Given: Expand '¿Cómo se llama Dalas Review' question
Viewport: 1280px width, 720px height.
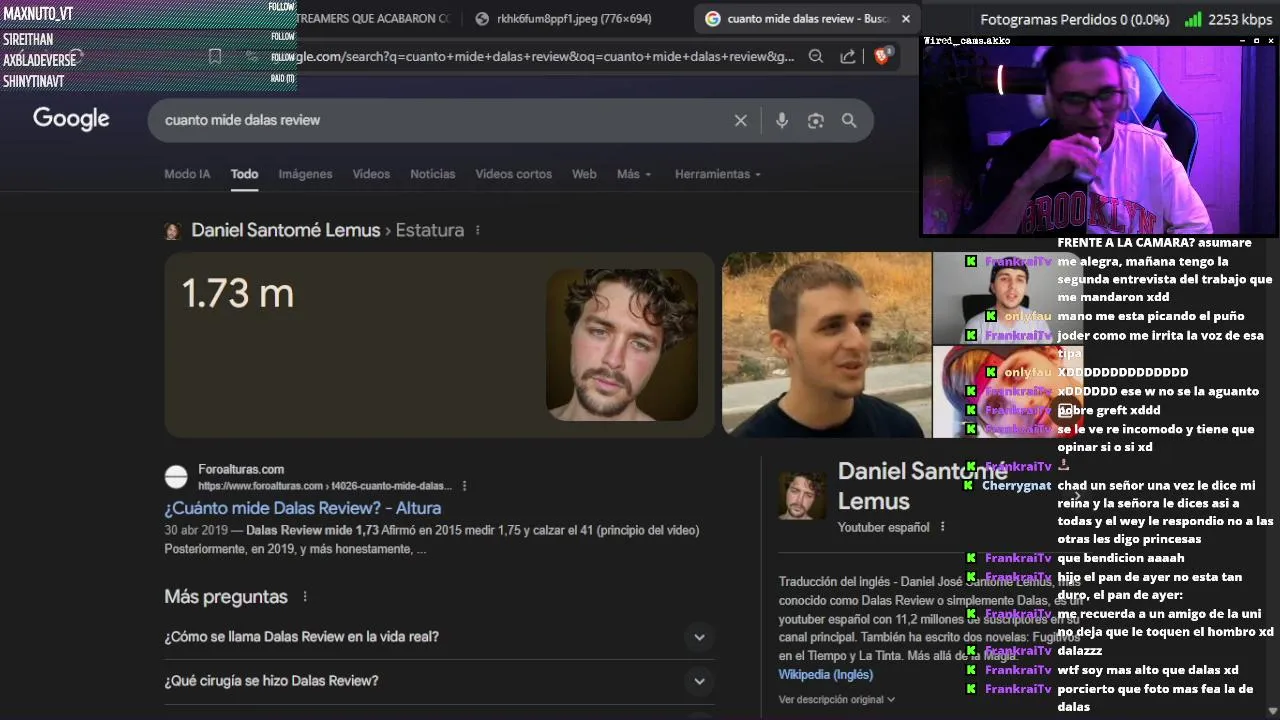Looking at the screenshot, I should point(439,637).
